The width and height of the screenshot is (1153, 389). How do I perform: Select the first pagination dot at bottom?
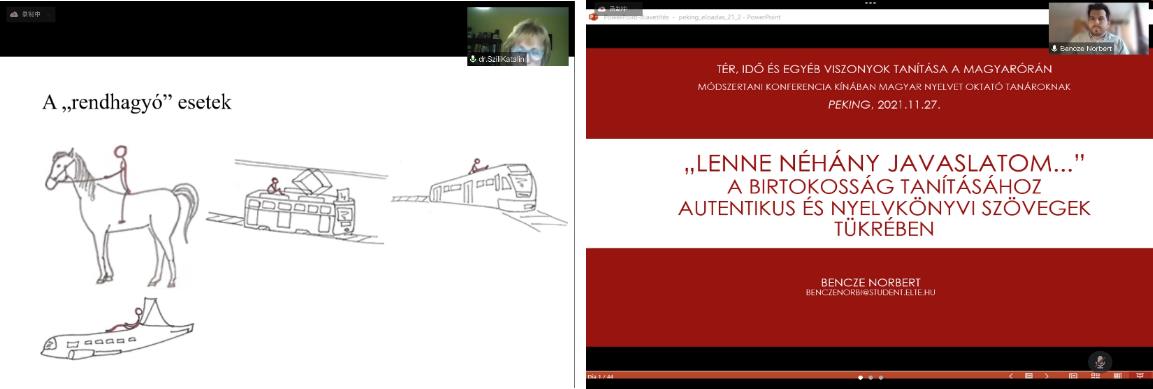point(860,376)
